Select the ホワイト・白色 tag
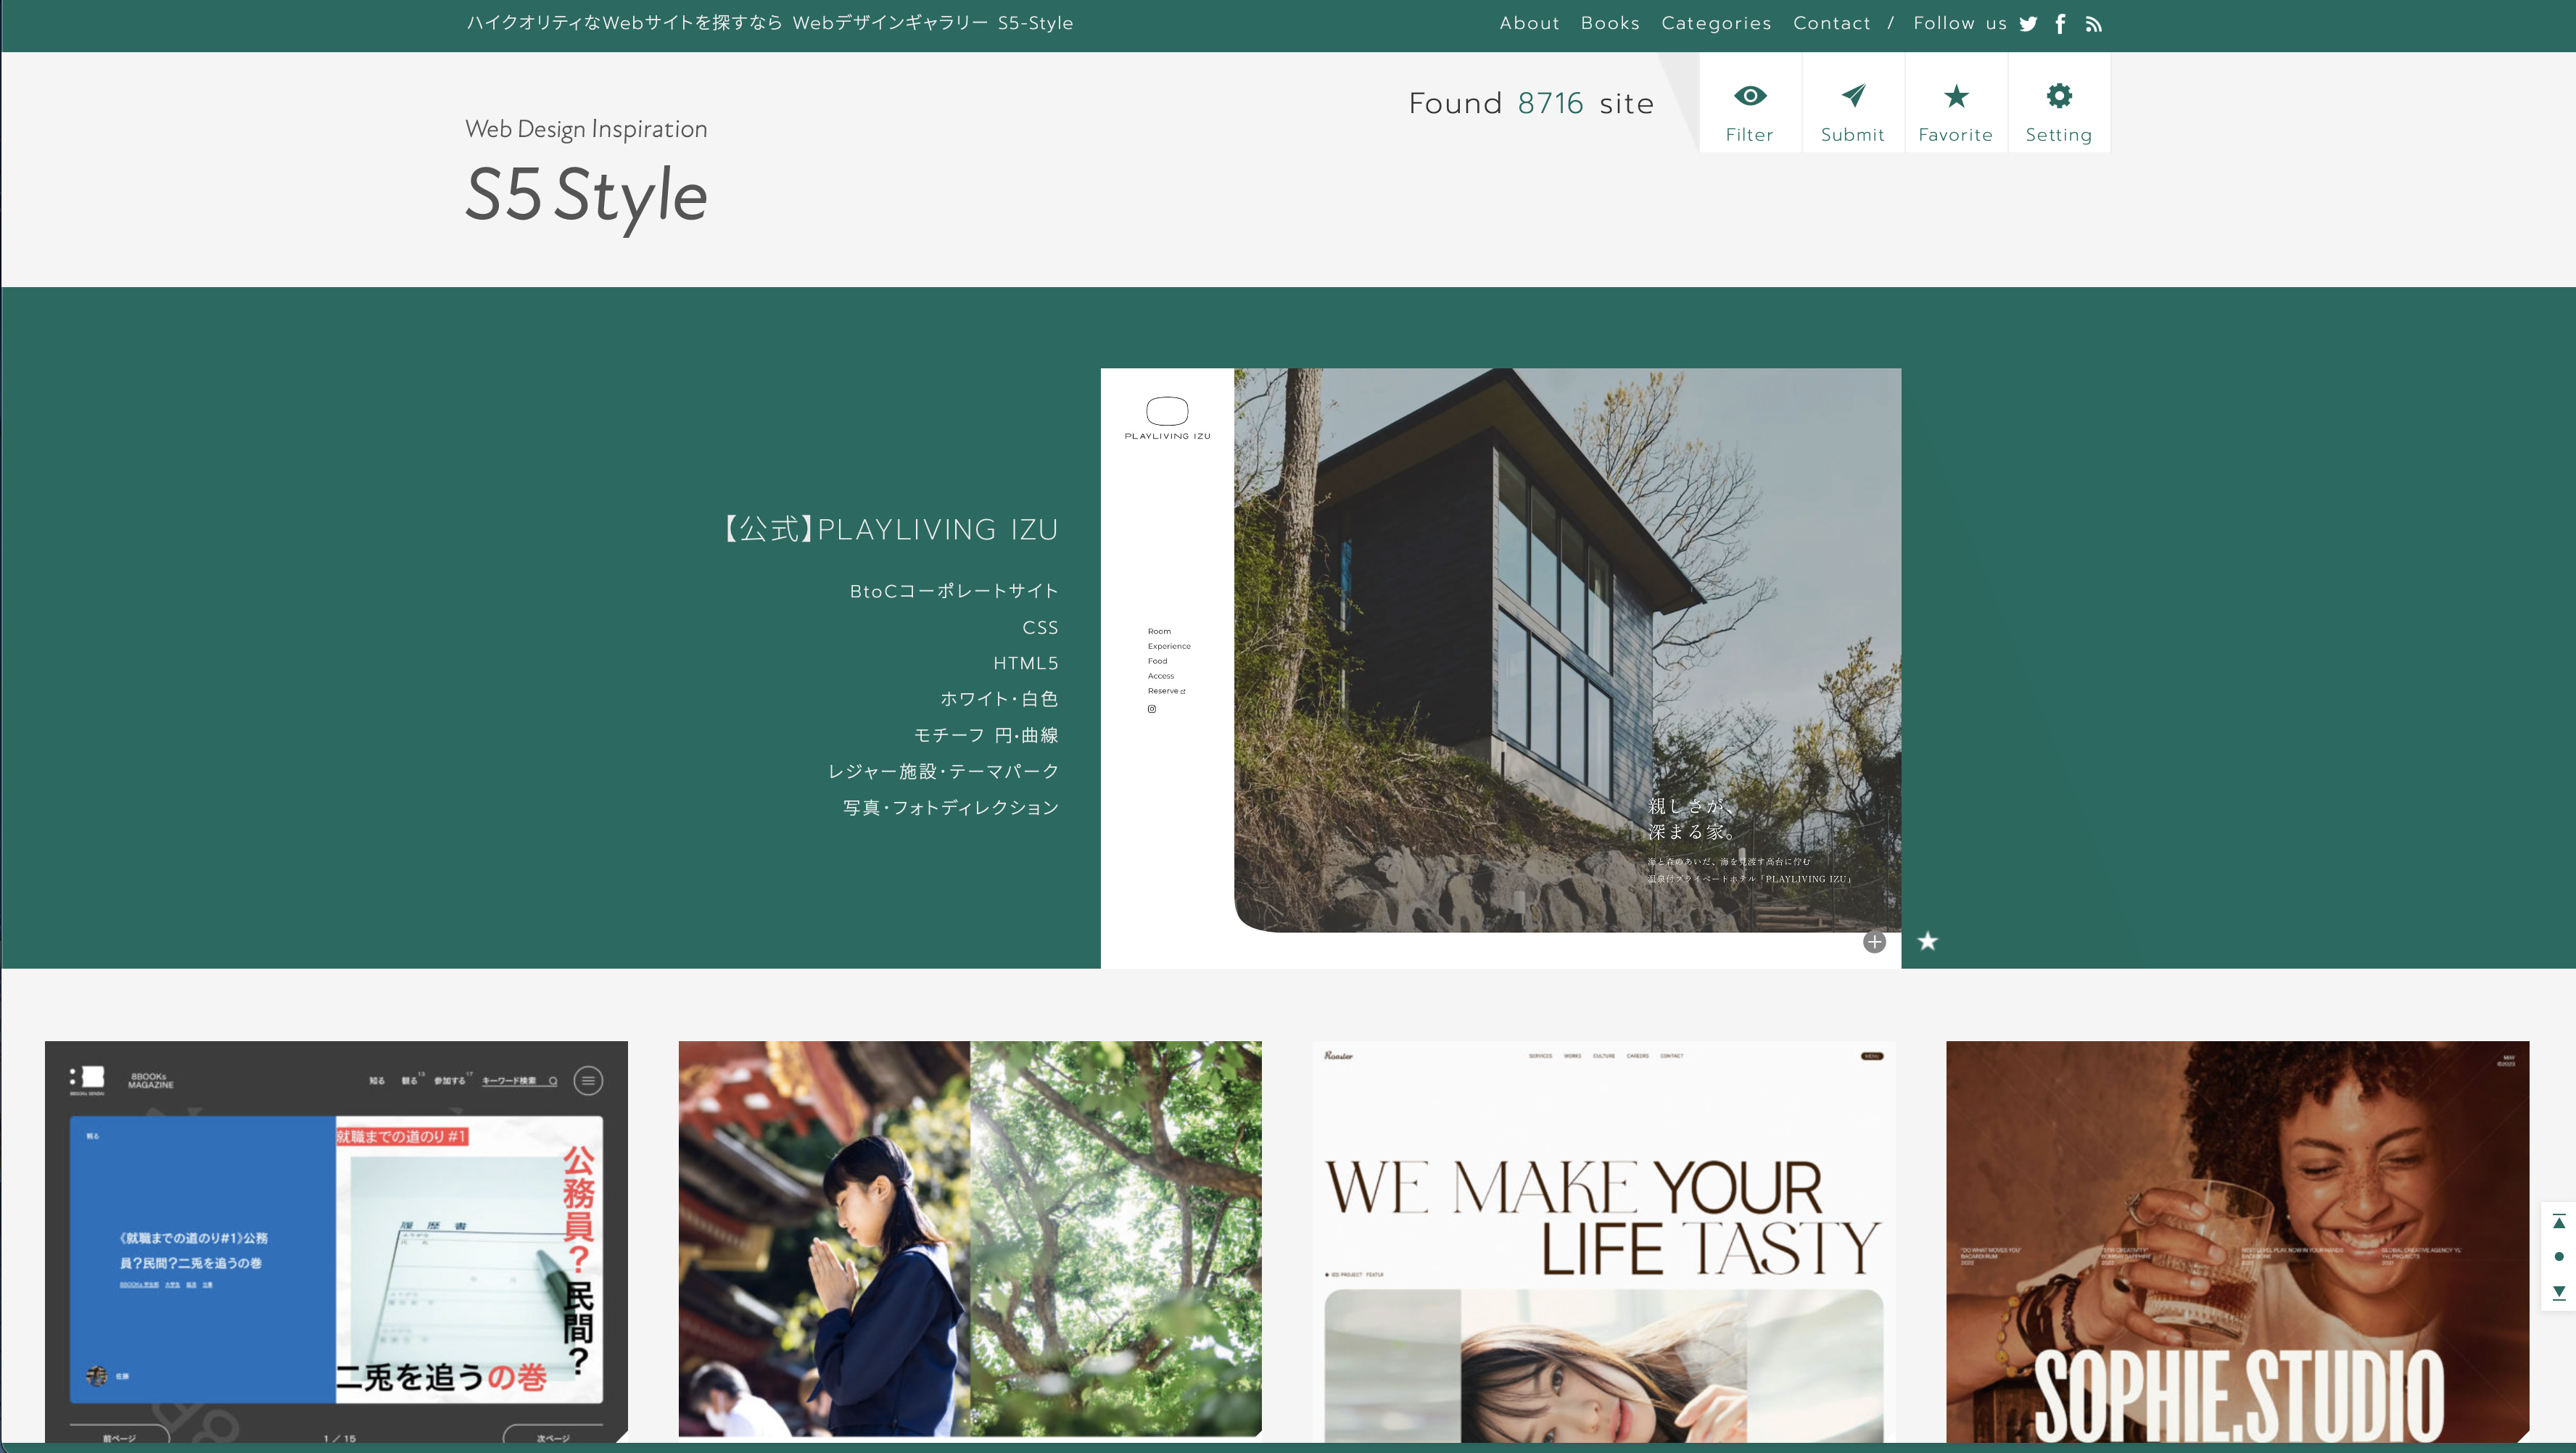 coord(999,699)
